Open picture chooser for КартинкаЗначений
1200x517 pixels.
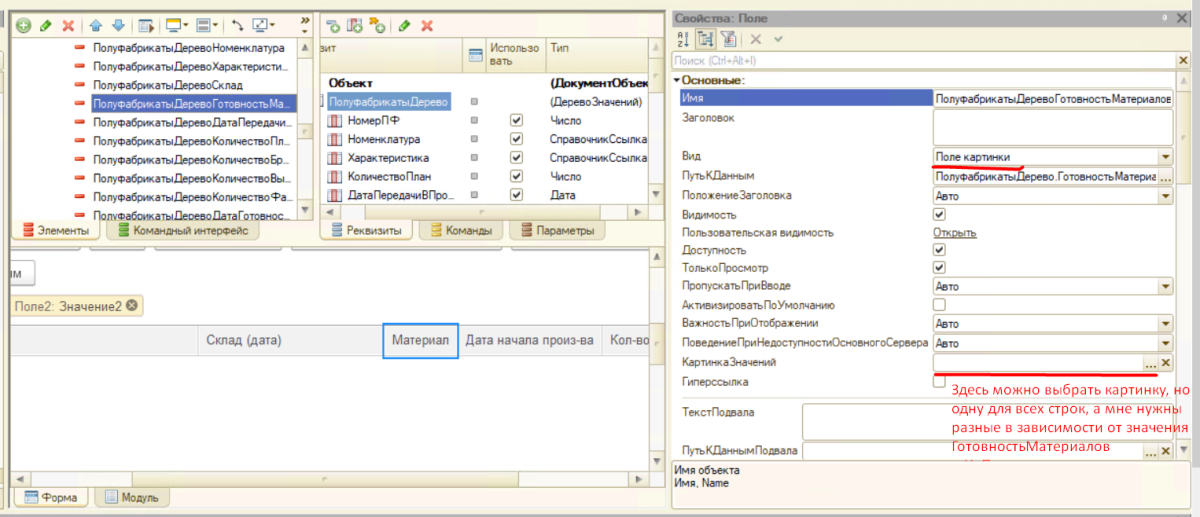(1150, 363)
